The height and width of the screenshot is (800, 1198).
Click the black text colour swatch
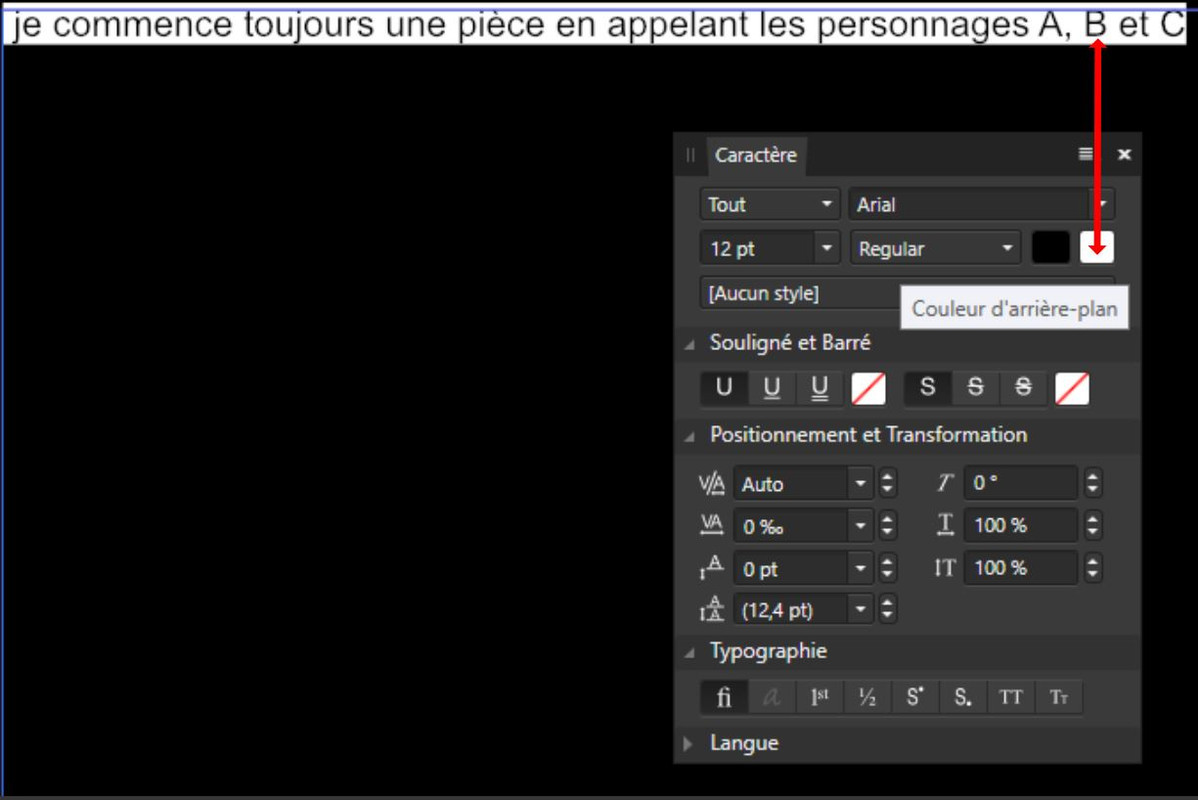(1051, 248)
